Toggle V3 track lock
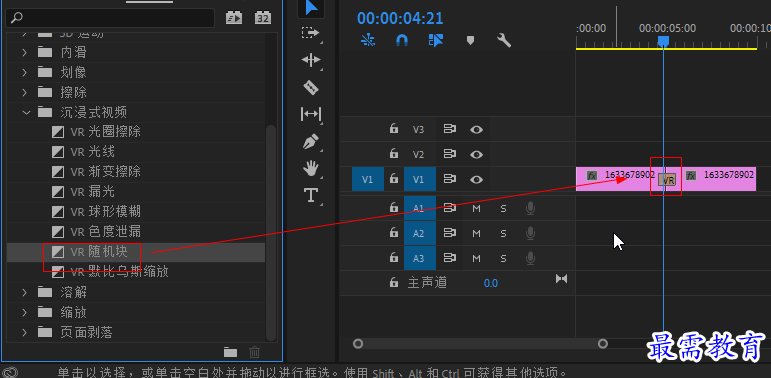Image resolution: width=771 pixels, height=378 pixels. [393, 129]
